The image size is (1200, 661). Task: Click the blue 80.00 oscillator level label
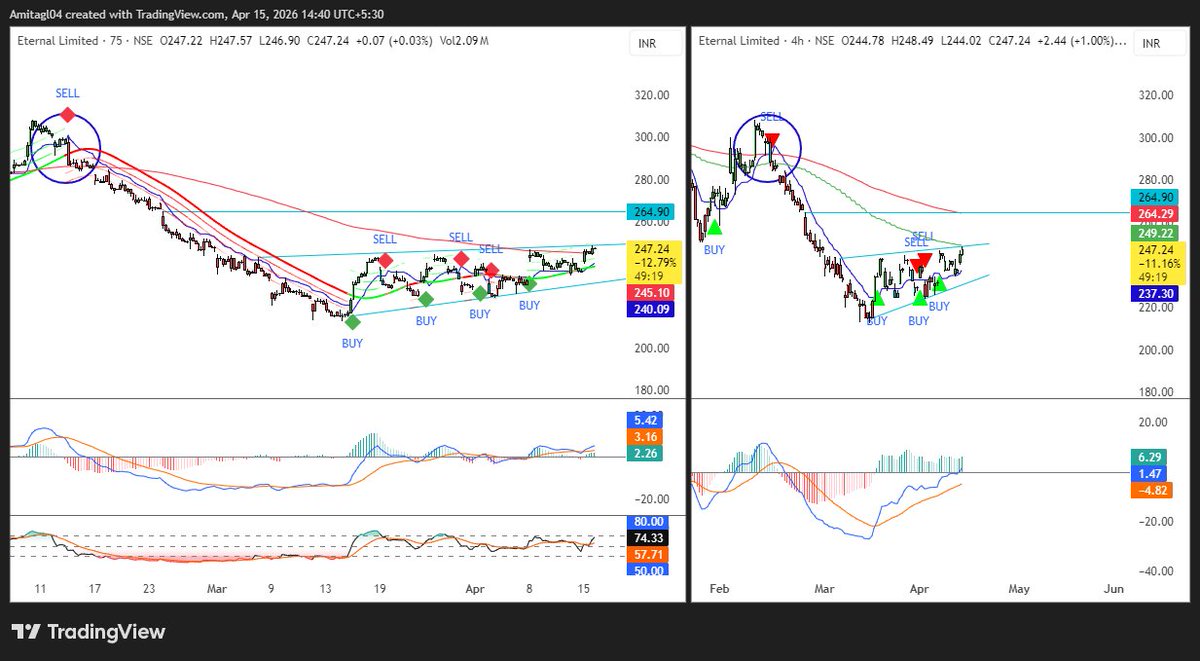646,521
